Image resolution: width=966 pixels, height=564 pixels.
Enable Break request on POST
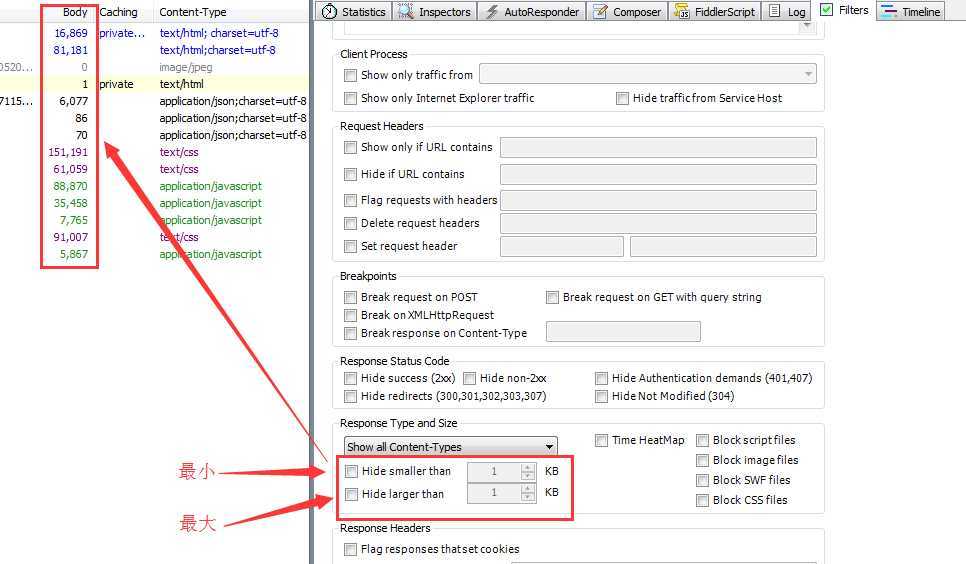(x=351, y=298)
